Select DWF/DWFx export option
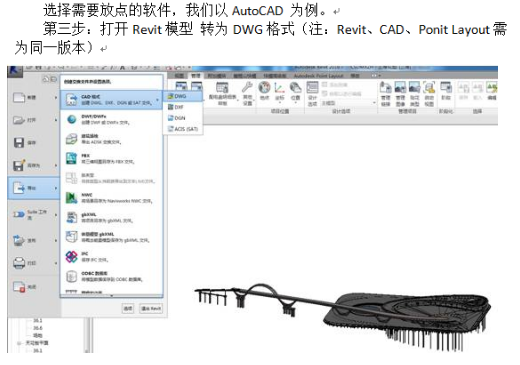 (111, 119)
